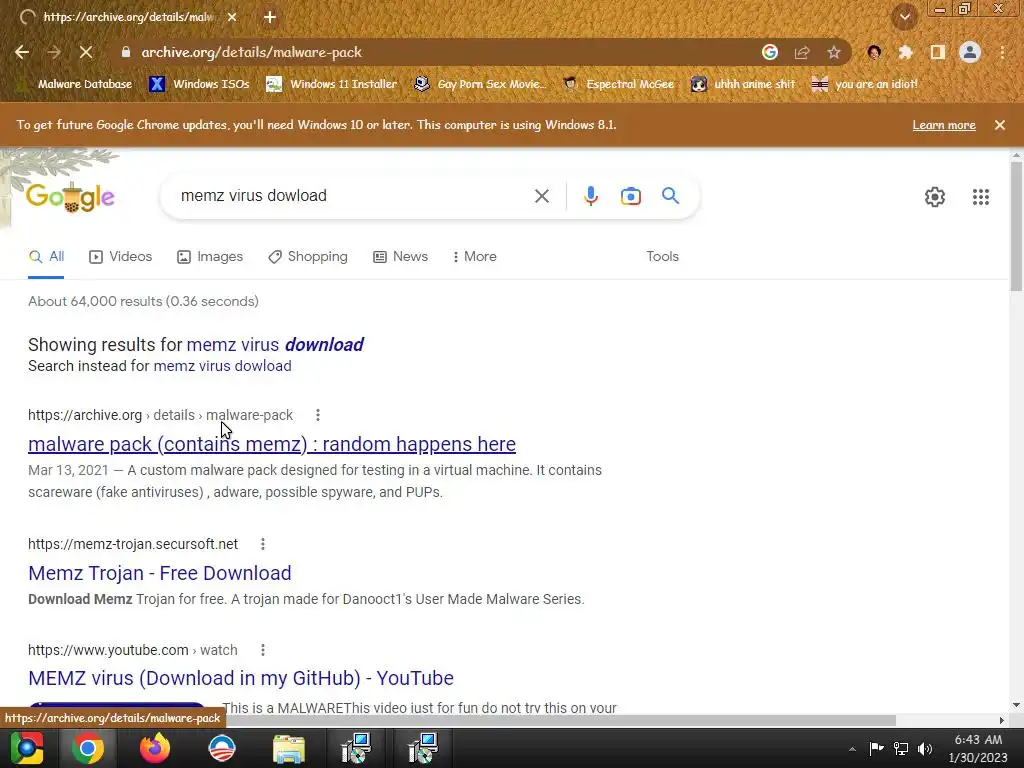Stop loading the page

coord(86,52)
